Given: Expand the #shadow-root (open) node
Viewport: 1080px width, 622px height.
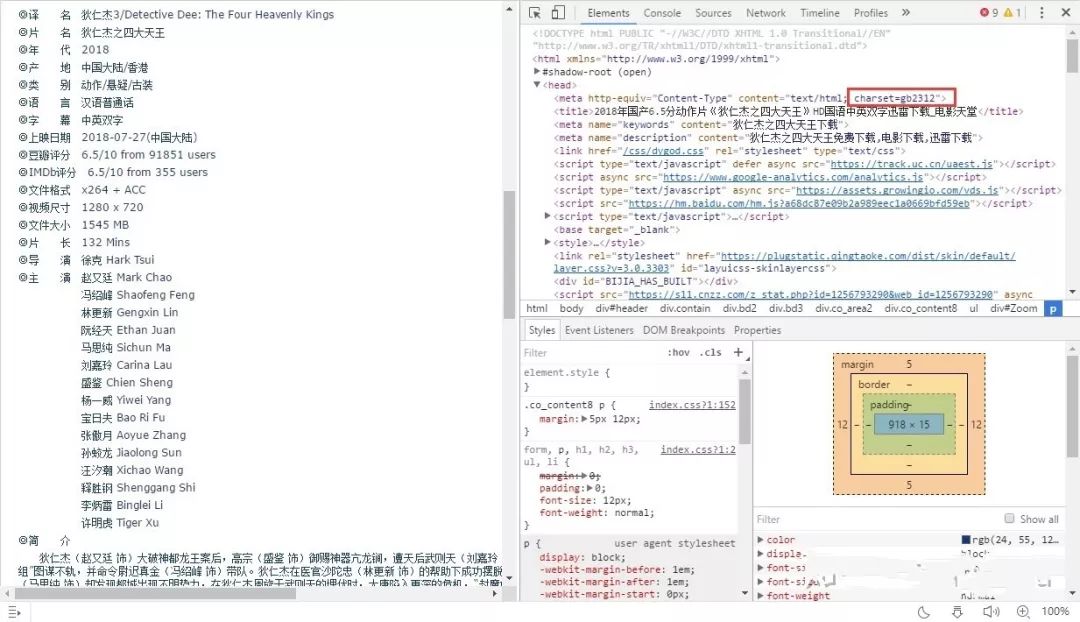Looking at the screenshot, I should 537,72.
